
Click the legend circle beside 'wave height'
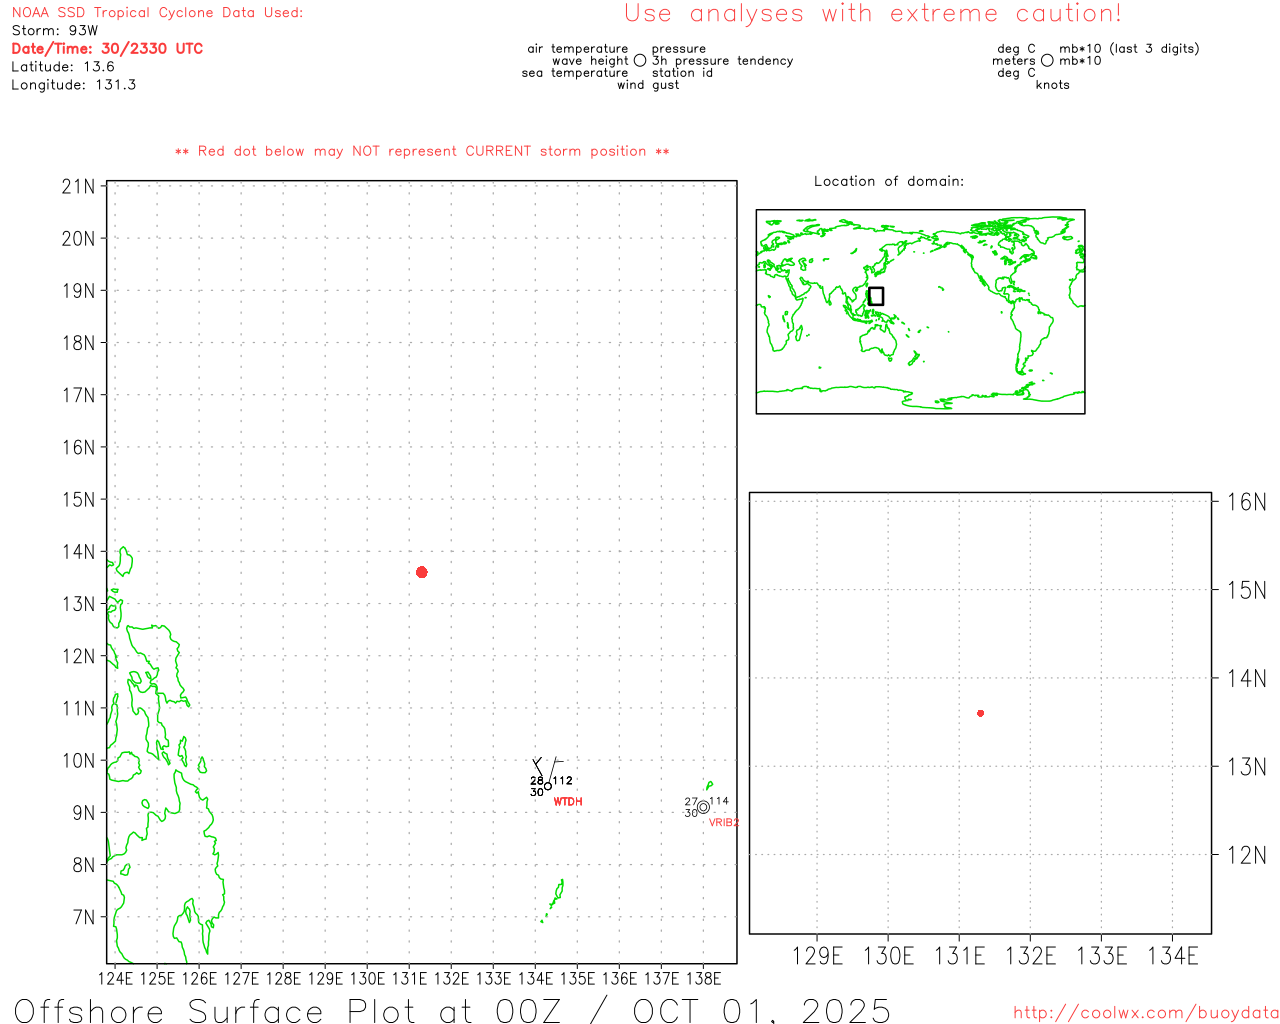point(640,61)
